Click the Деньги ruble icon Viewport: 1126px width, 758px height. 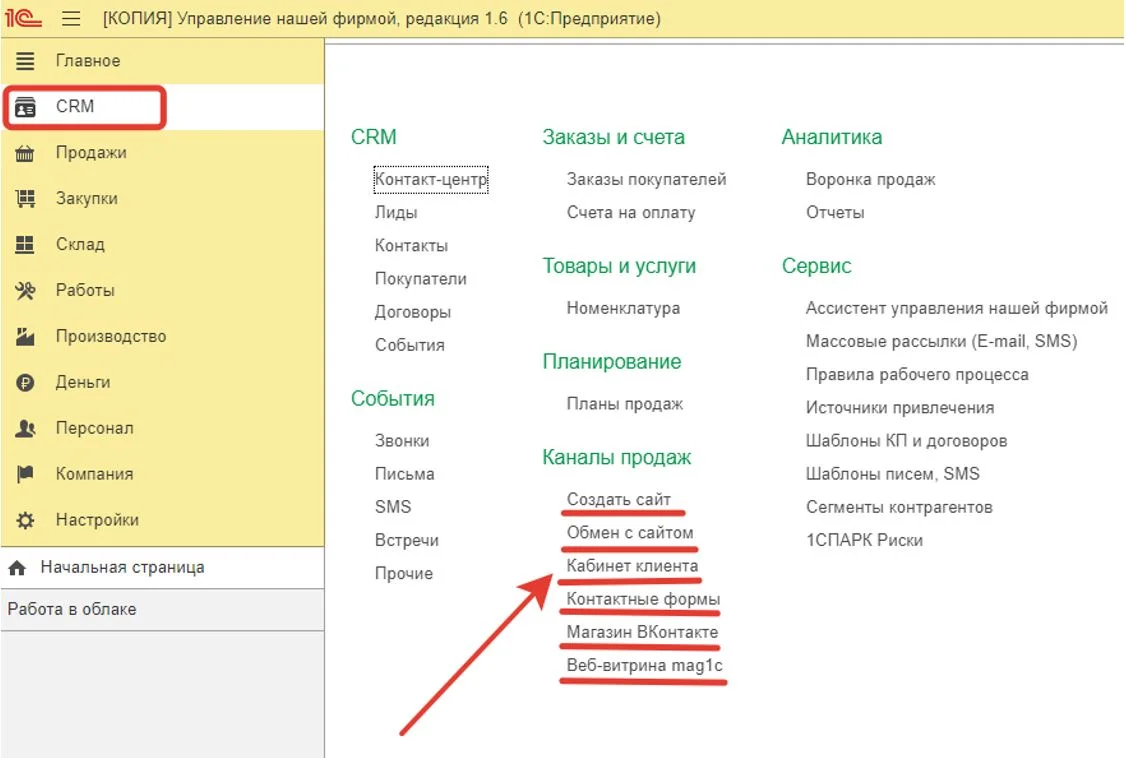(25, 383)
